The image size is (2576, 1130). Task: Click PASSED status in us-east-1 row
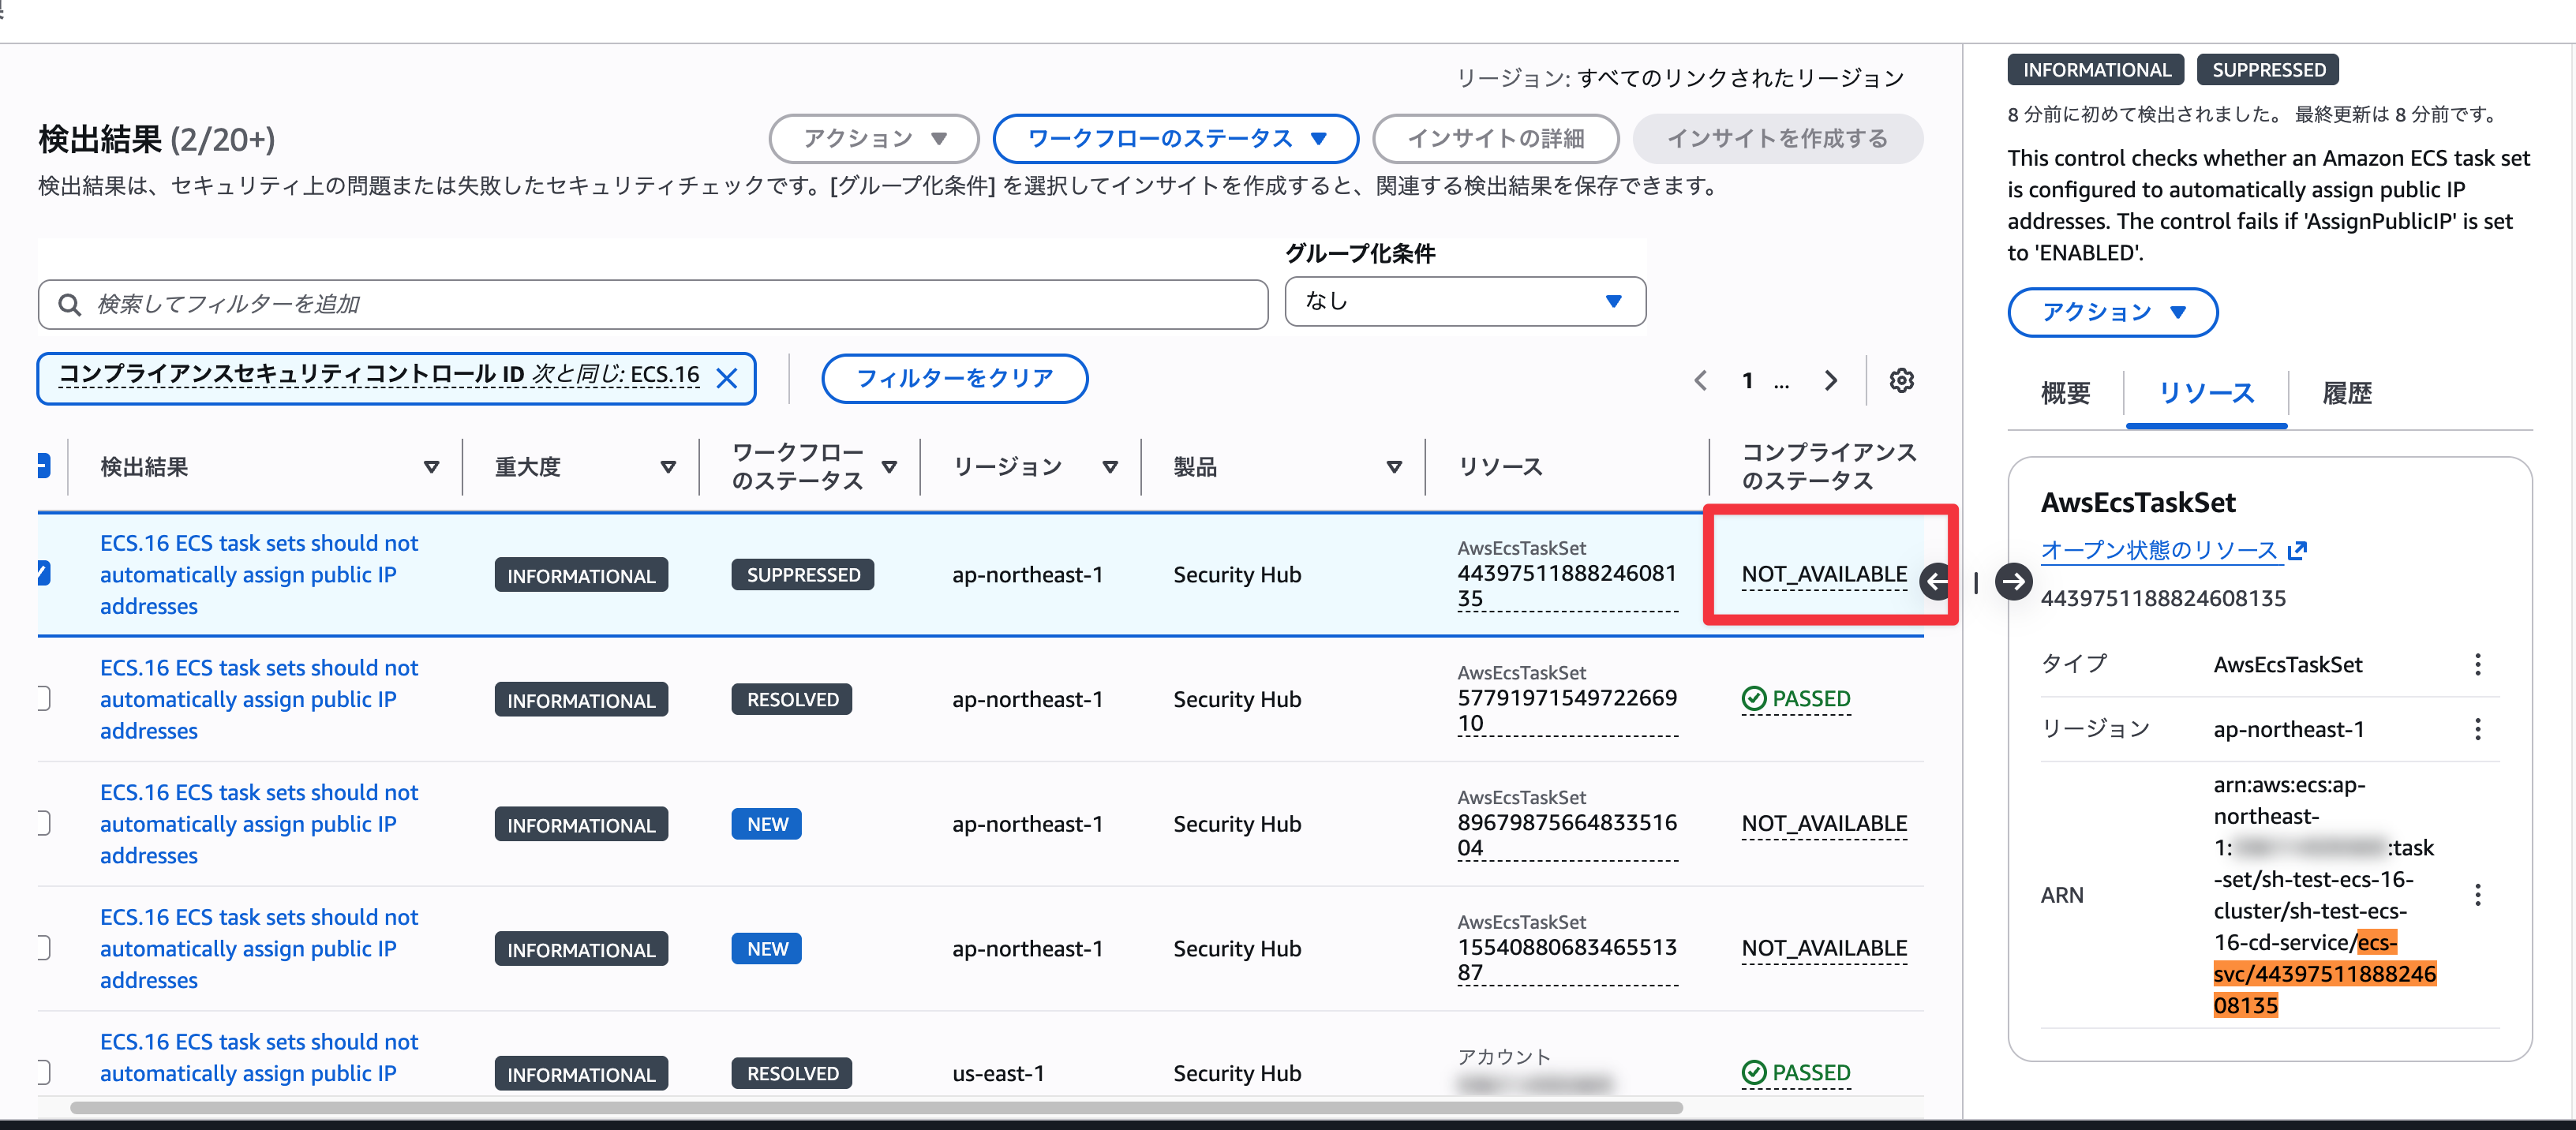point(1796,1073)
